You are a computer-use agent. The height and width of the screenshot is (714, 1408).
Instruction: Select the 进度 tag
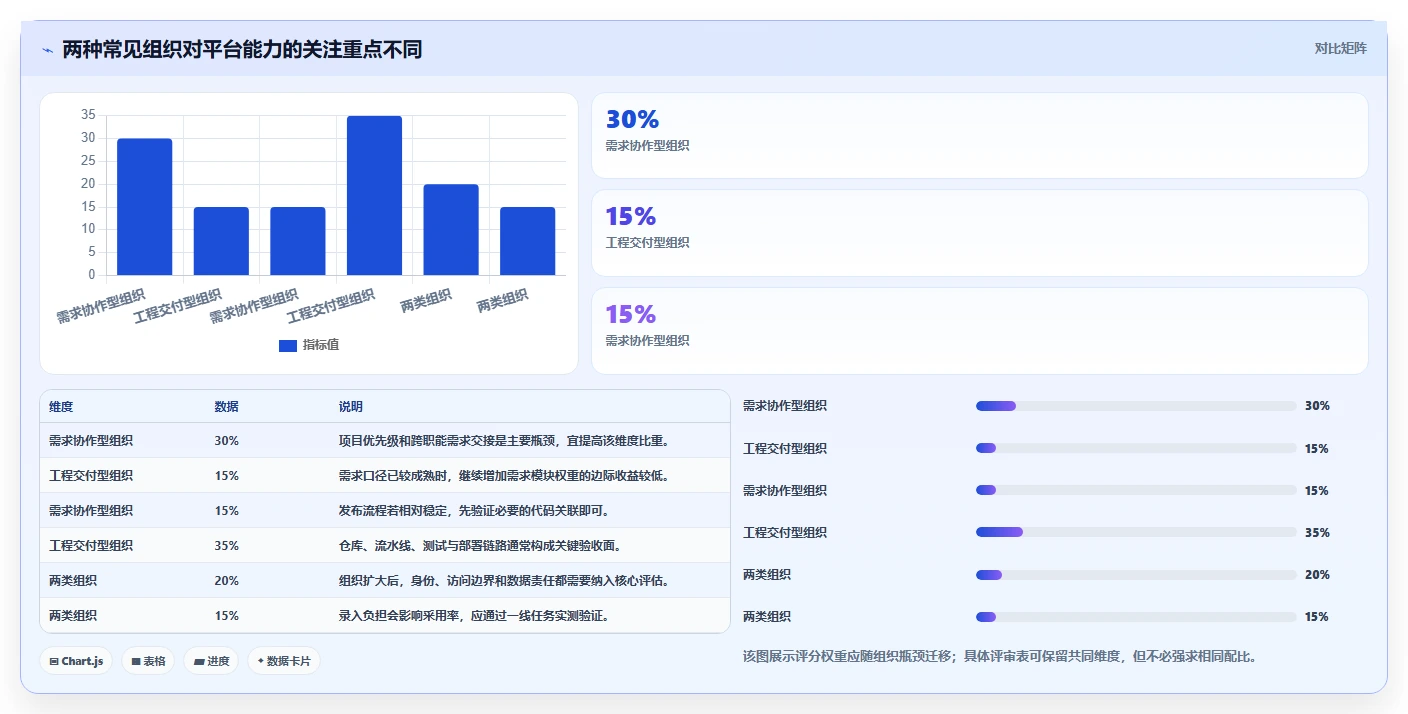[211, 661]
